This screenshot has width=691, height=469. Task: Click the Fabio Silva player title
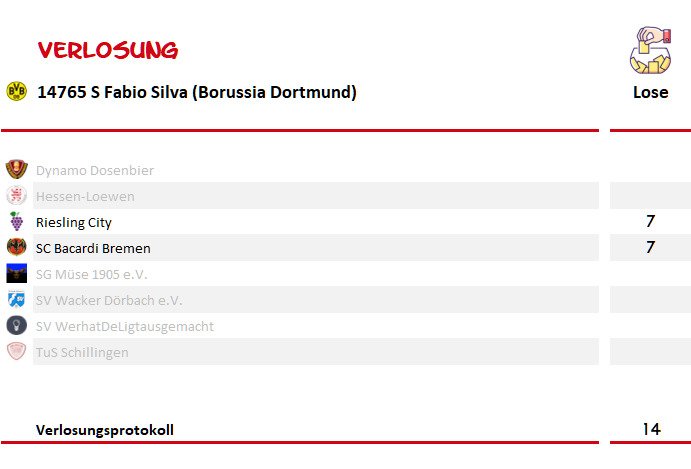pyautogui.click(x=197, y=92)
